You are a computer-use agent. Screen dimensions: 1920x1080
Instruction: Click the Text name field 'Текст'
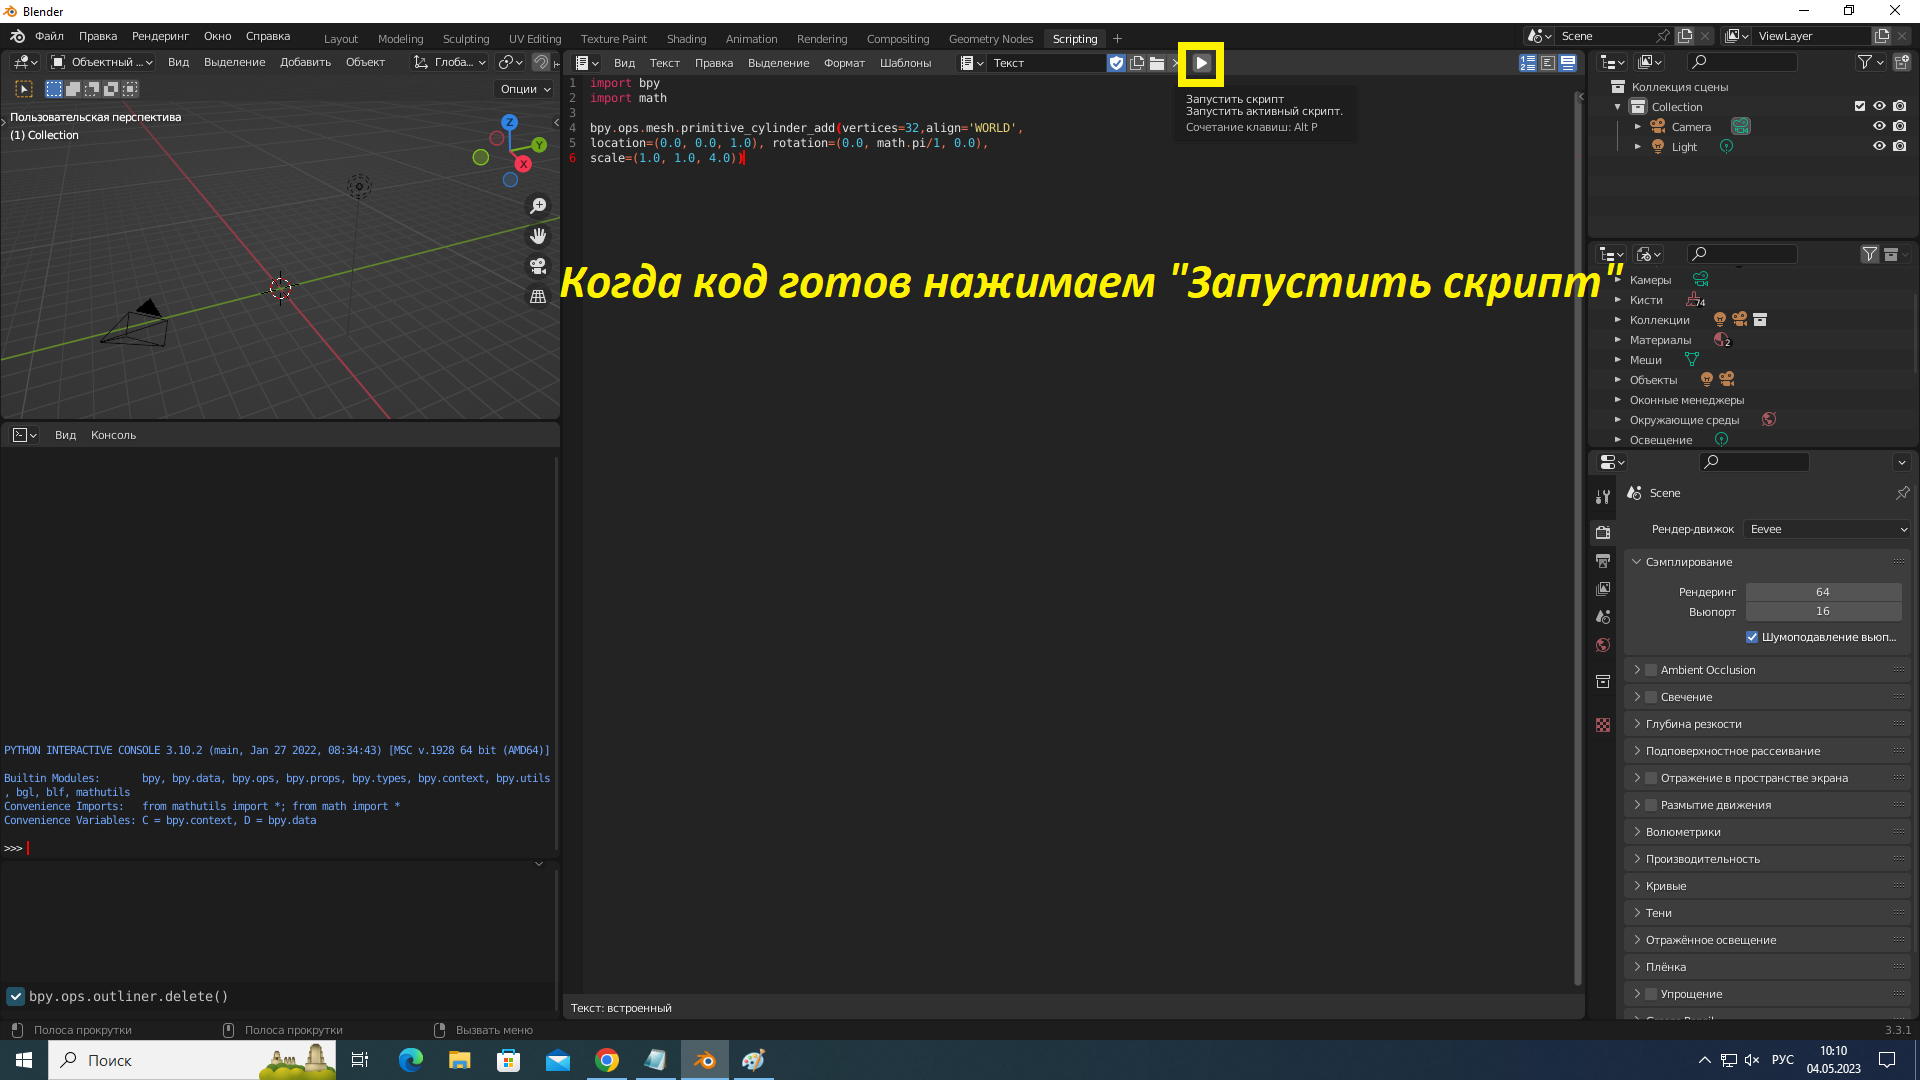(x=1046, y=63)
